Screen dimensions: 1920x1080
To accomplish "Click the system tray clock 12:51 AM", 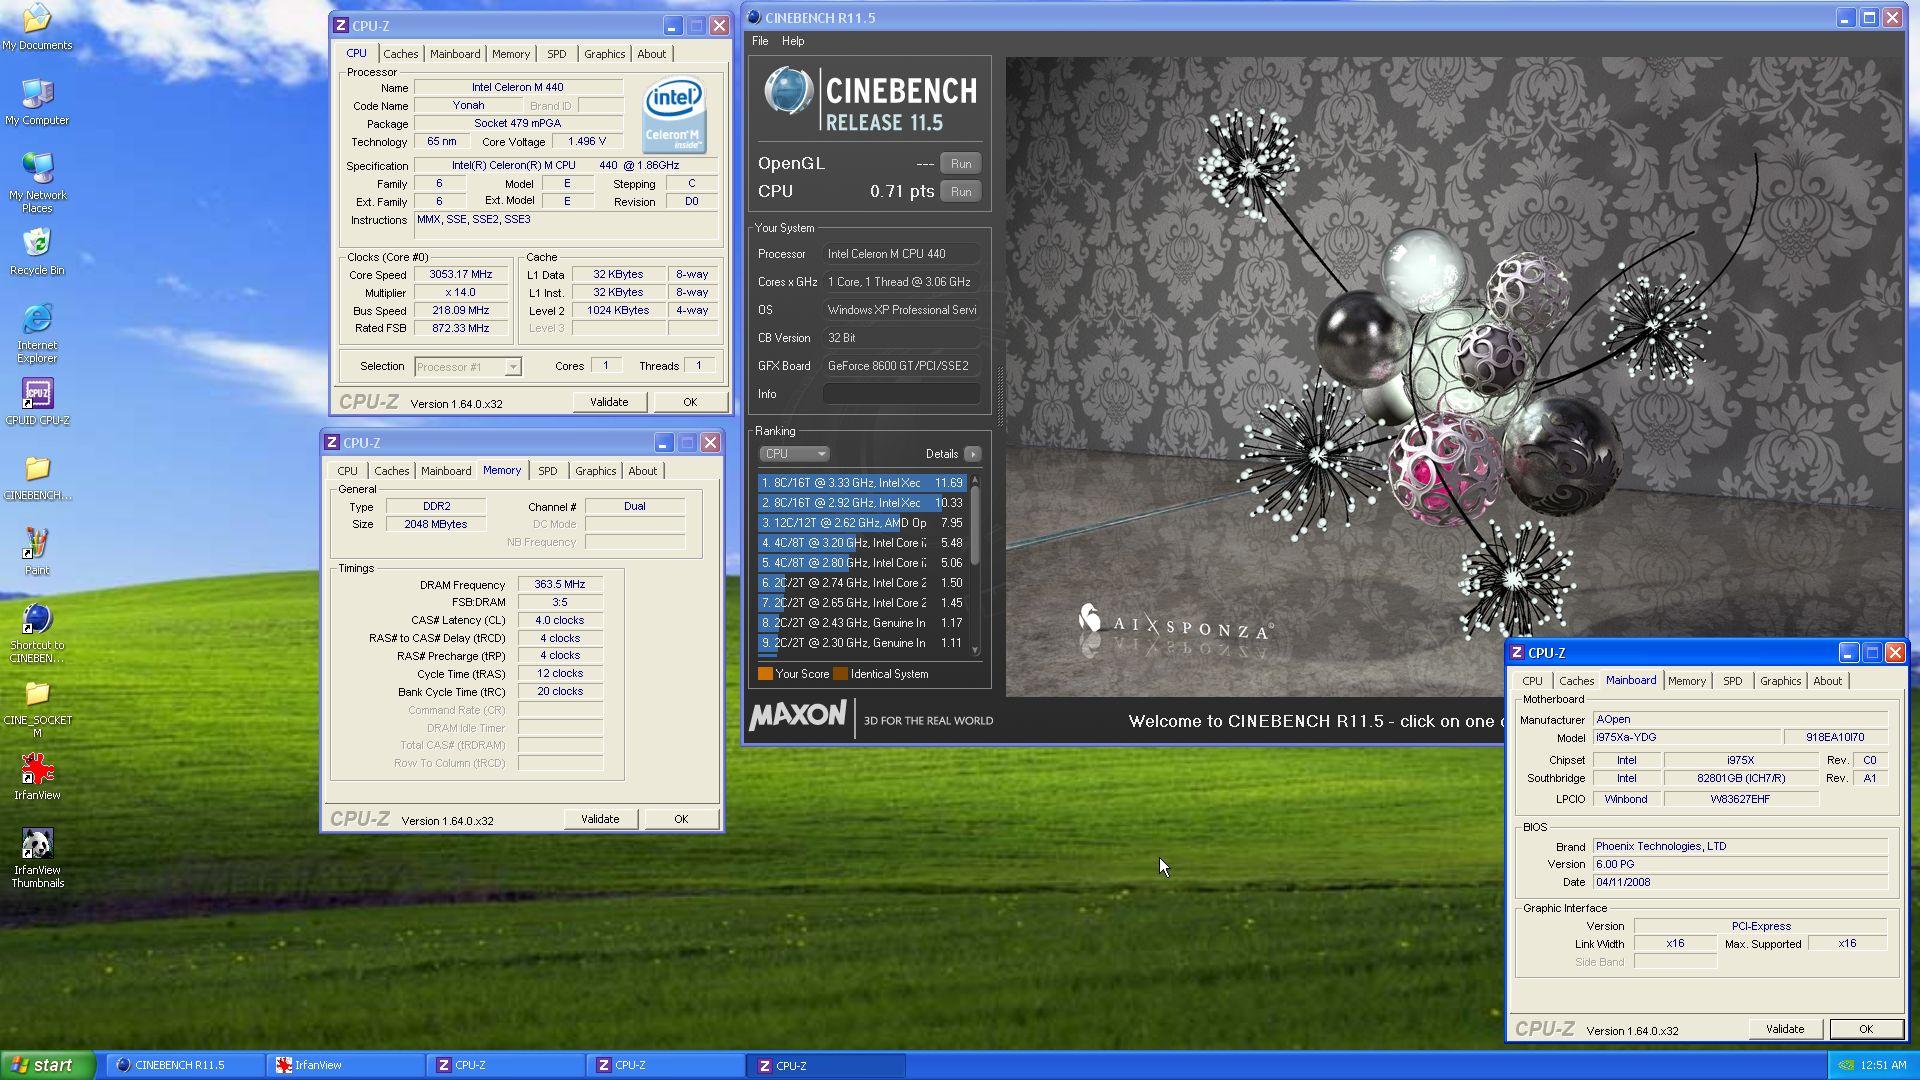I will [x=1883, y=1065].
